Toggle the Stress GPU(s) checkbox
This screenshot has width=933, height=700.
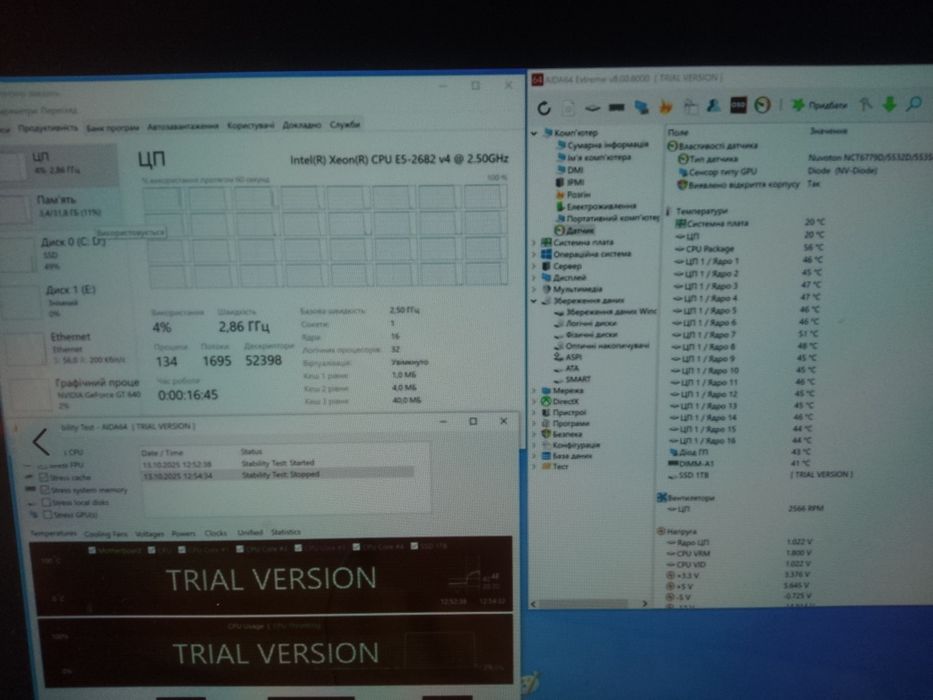48,514
